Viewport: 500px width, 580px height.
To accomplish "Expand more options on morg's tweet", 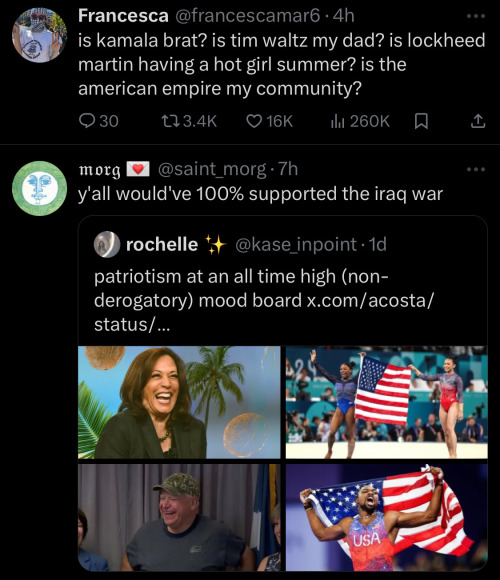I will click(x=476, y=169).
